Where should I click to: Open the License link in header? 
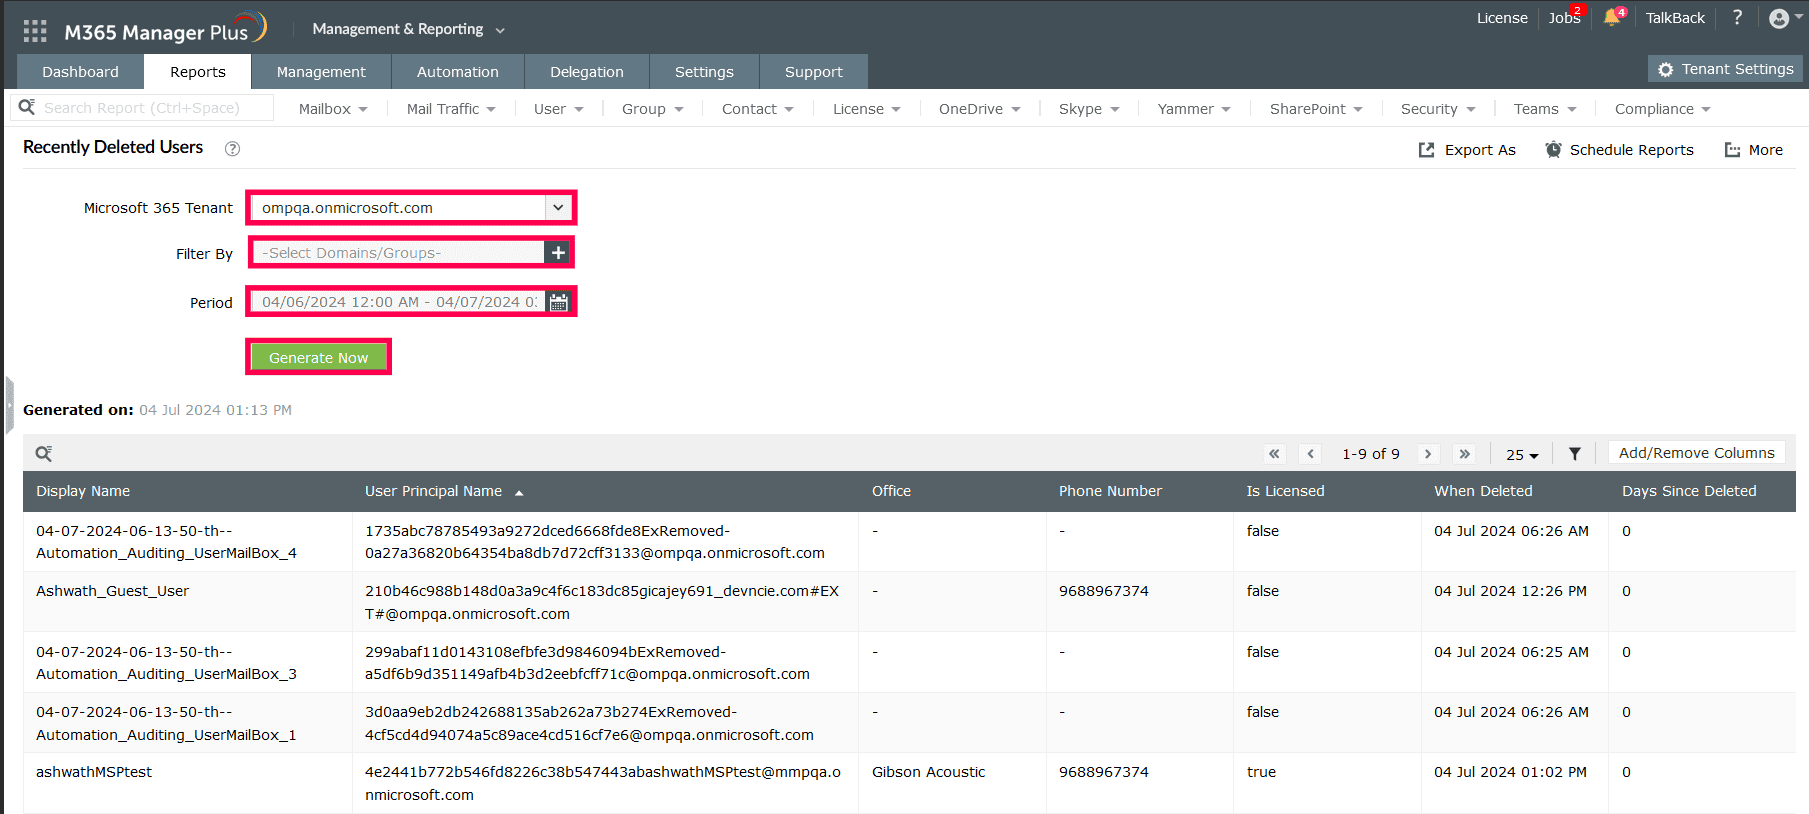[1502, 18]
